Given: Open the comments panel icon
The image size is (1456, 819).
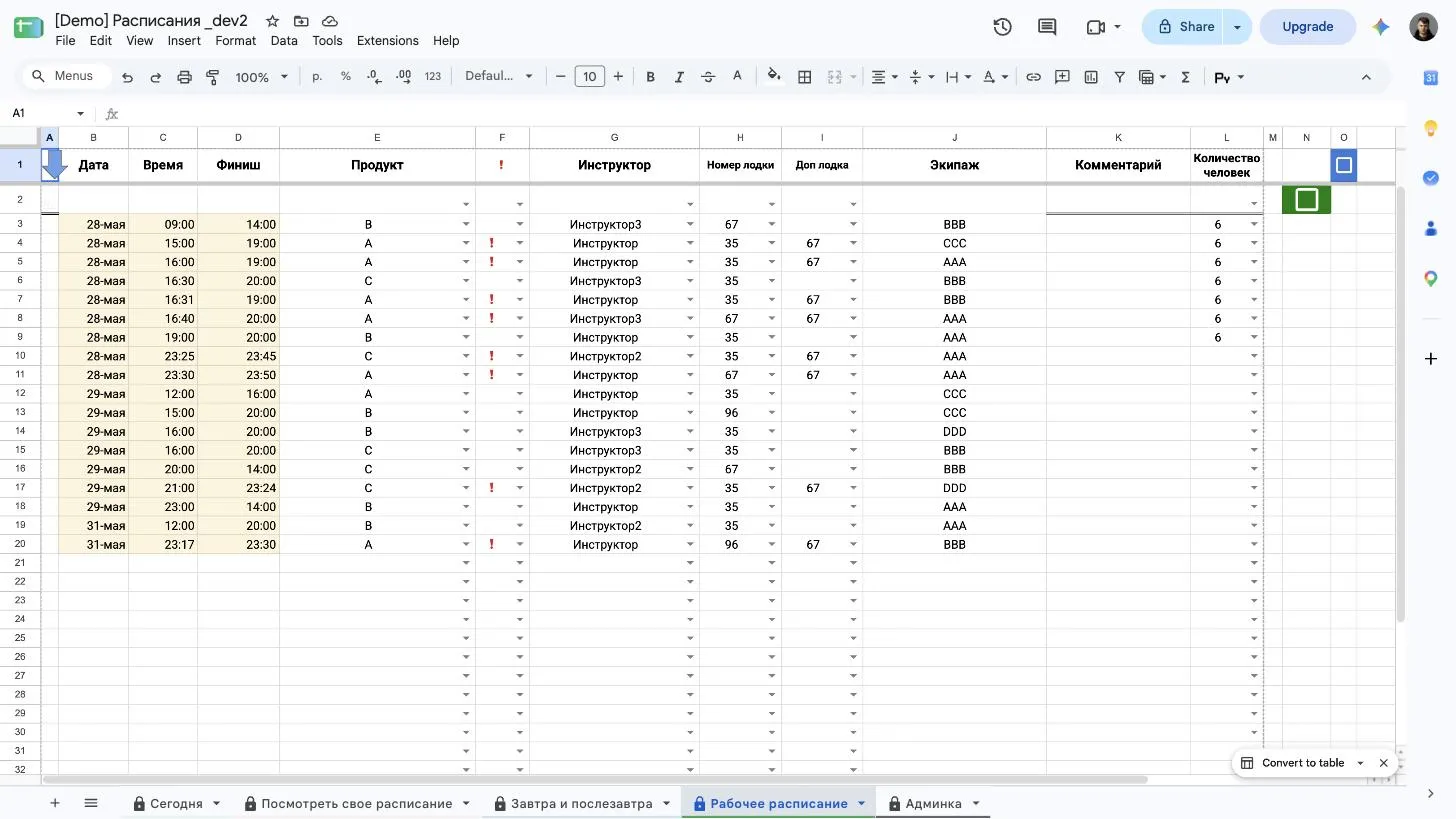Looking at the screenshot, I should pos(1047,27).
